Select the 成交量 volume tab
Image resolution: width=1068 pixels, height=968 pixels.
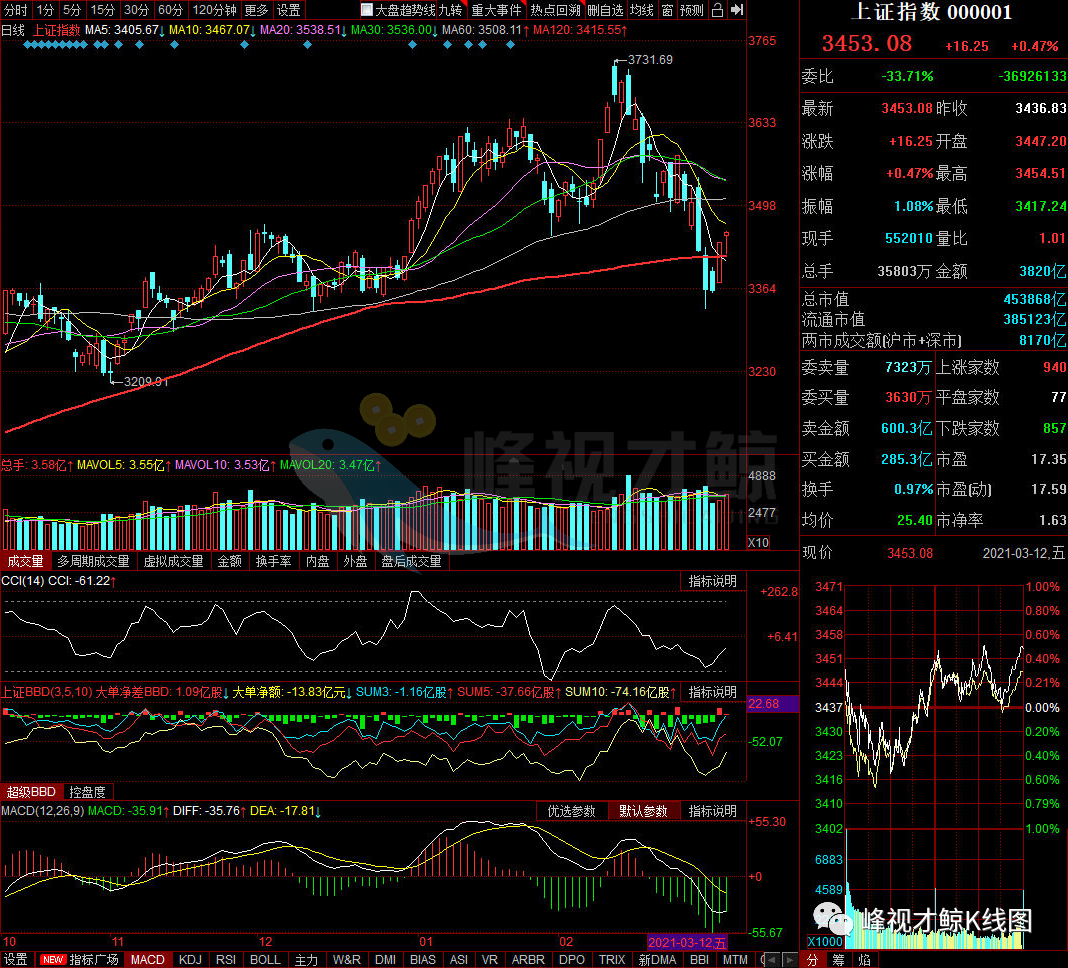tap(26, 561)
